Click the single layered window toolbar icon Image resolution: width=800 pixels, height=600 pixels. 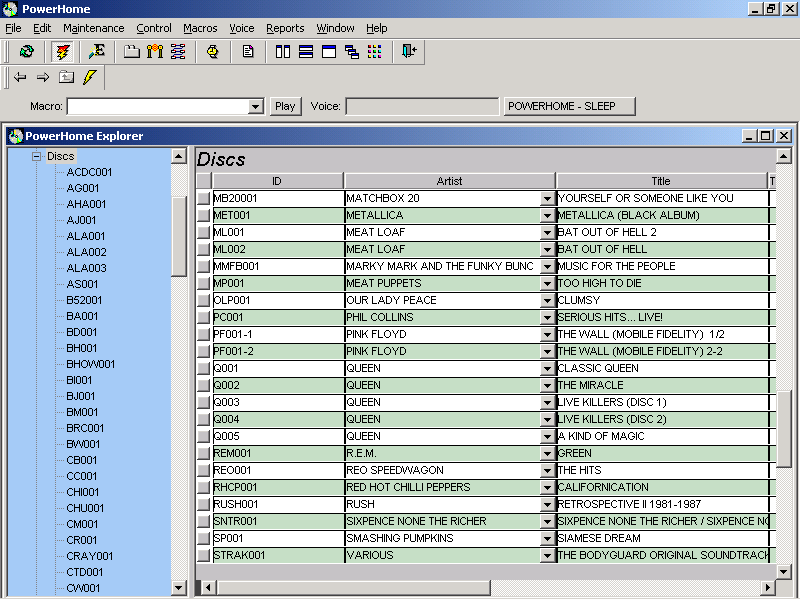click(x=329, y=51)
